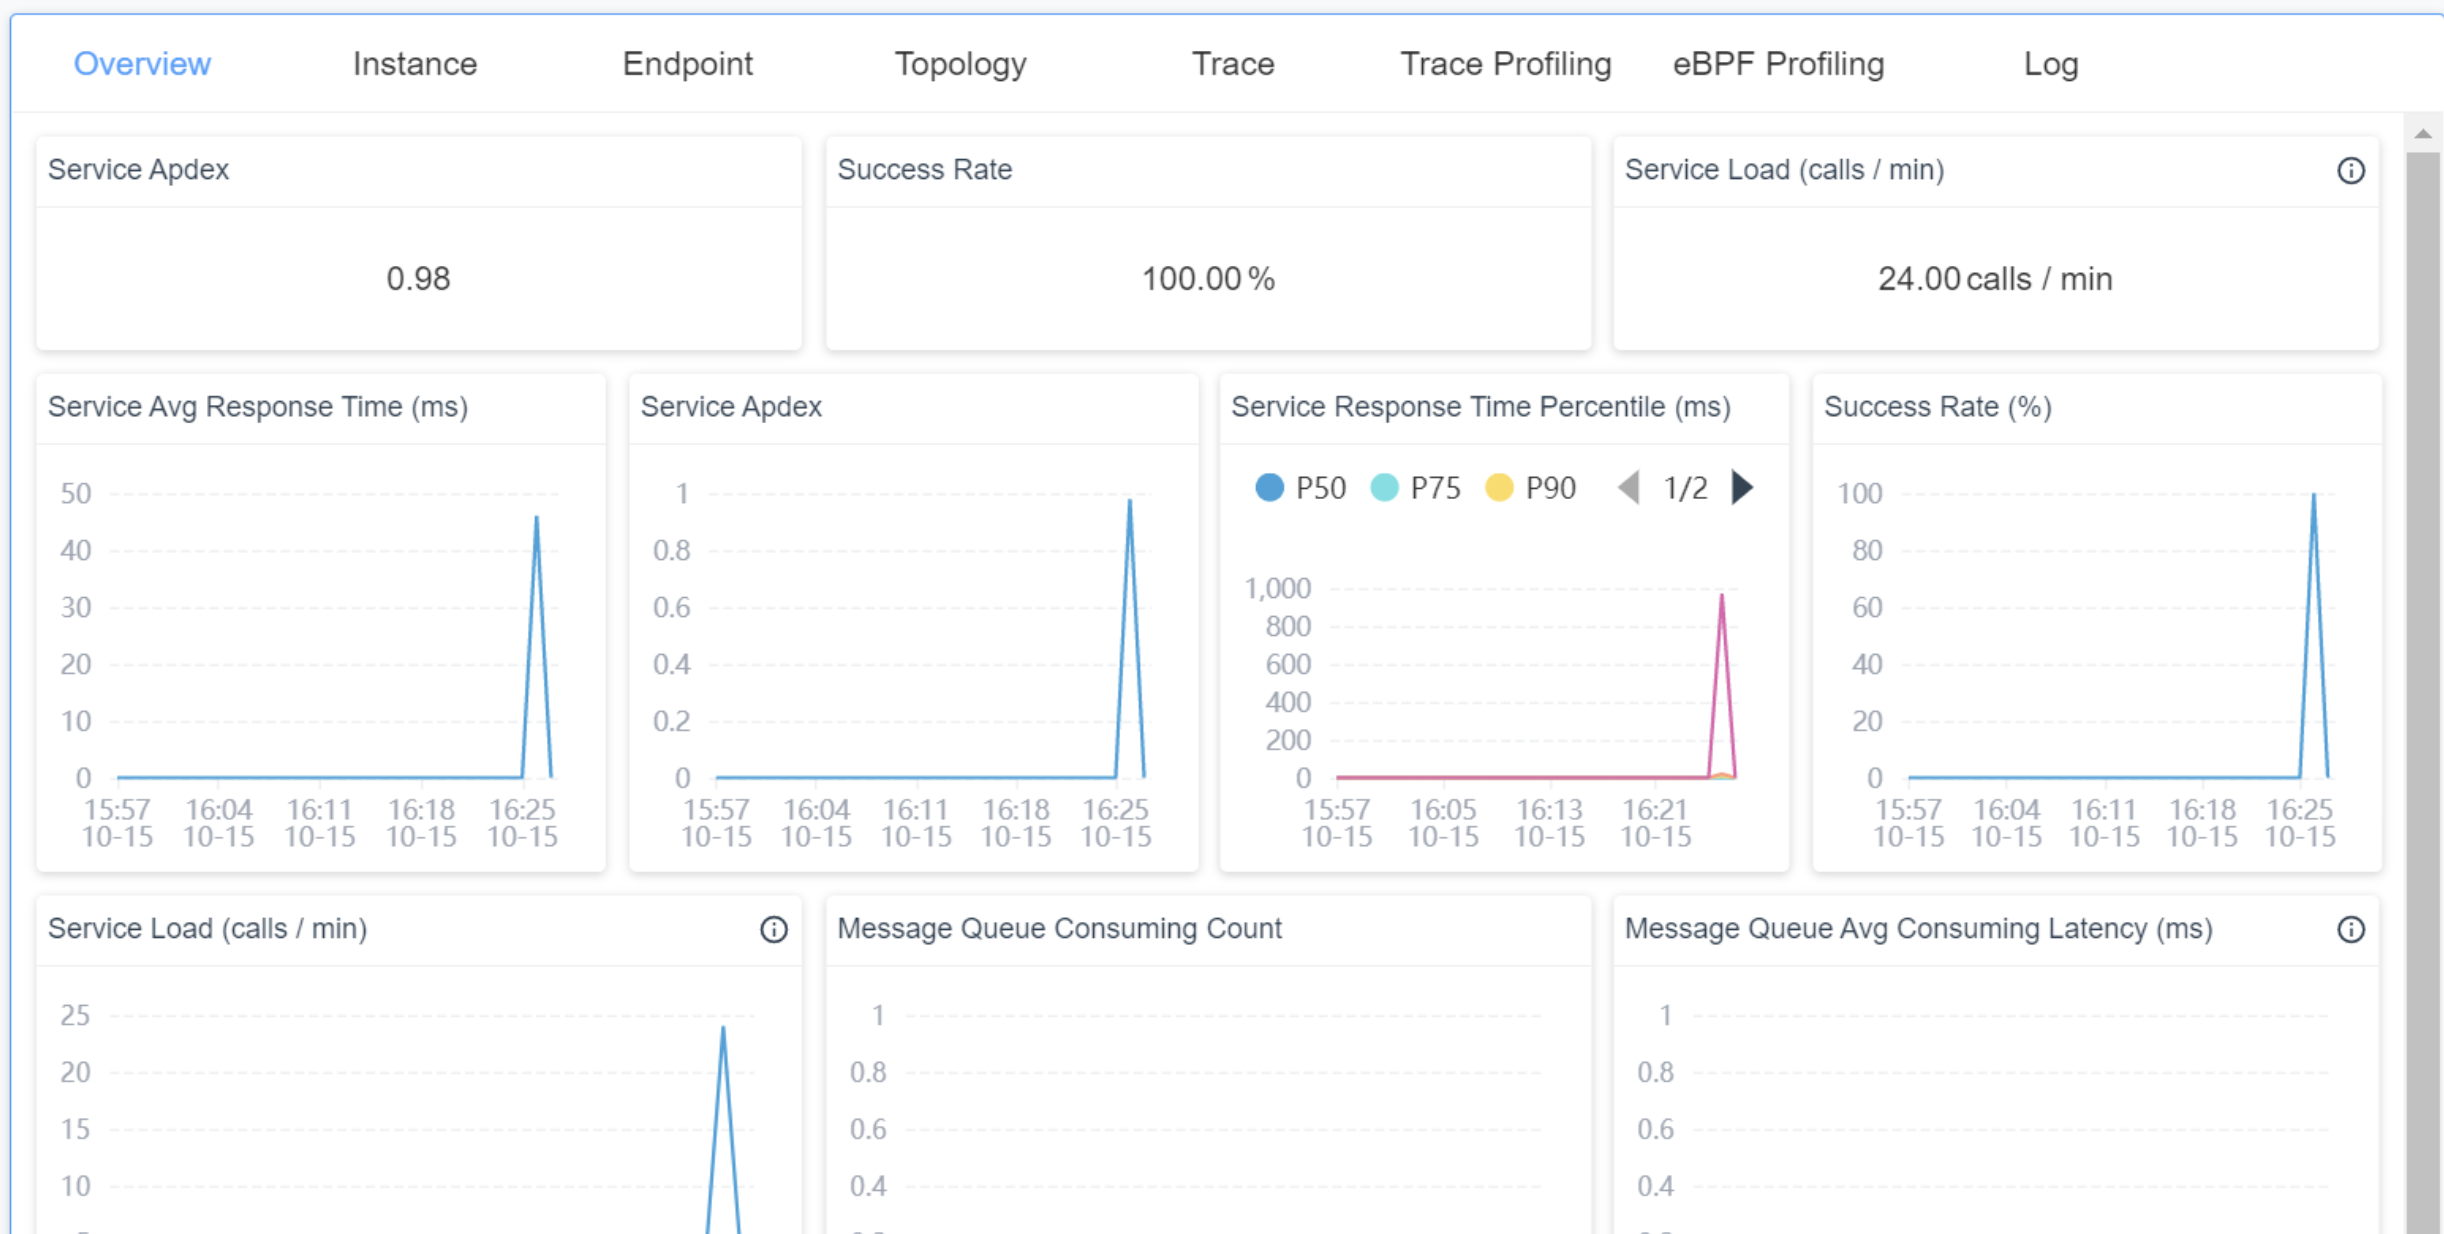Viewport: 2444px width, 1234px height.
Task: Switch to the Instance tab
Action: (414, 64)
